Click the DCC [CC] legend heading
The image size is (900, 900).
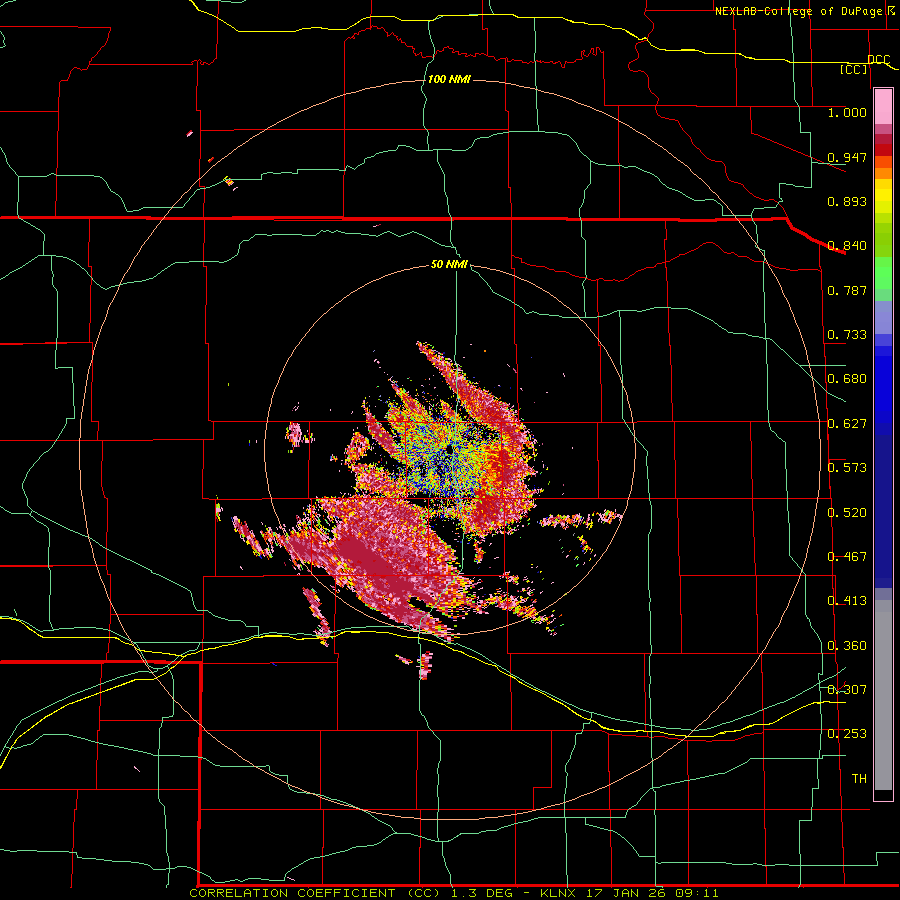tap(863, 64)
